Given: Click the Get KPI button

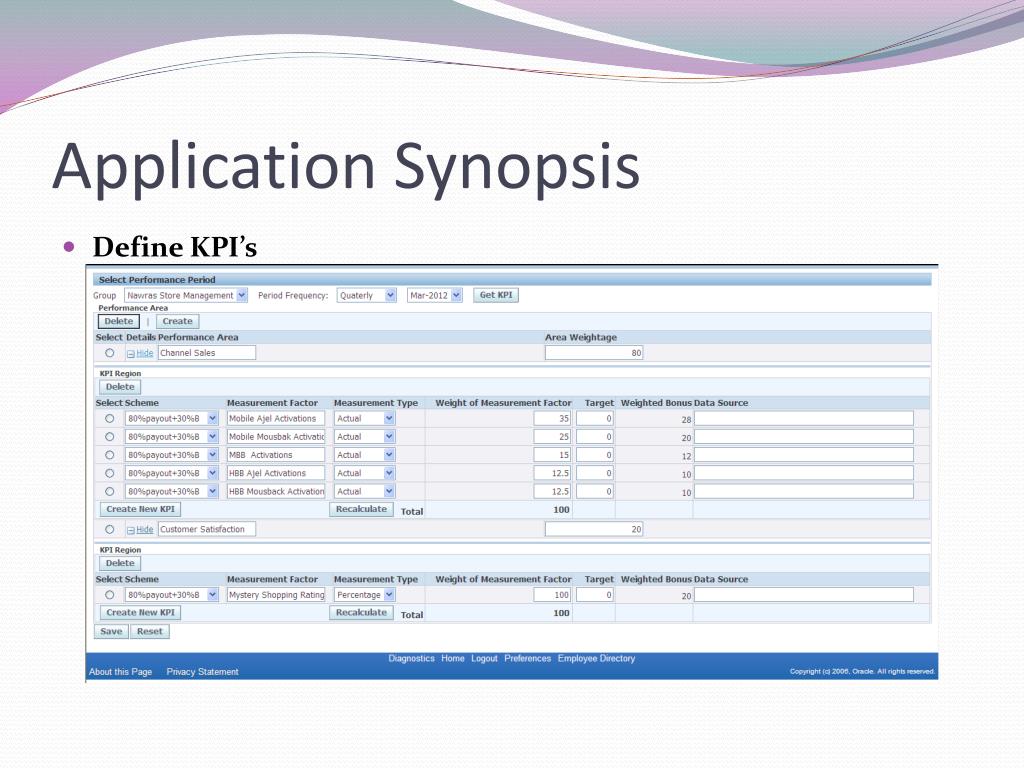Looking at the screenshot, I should [496, 295].
